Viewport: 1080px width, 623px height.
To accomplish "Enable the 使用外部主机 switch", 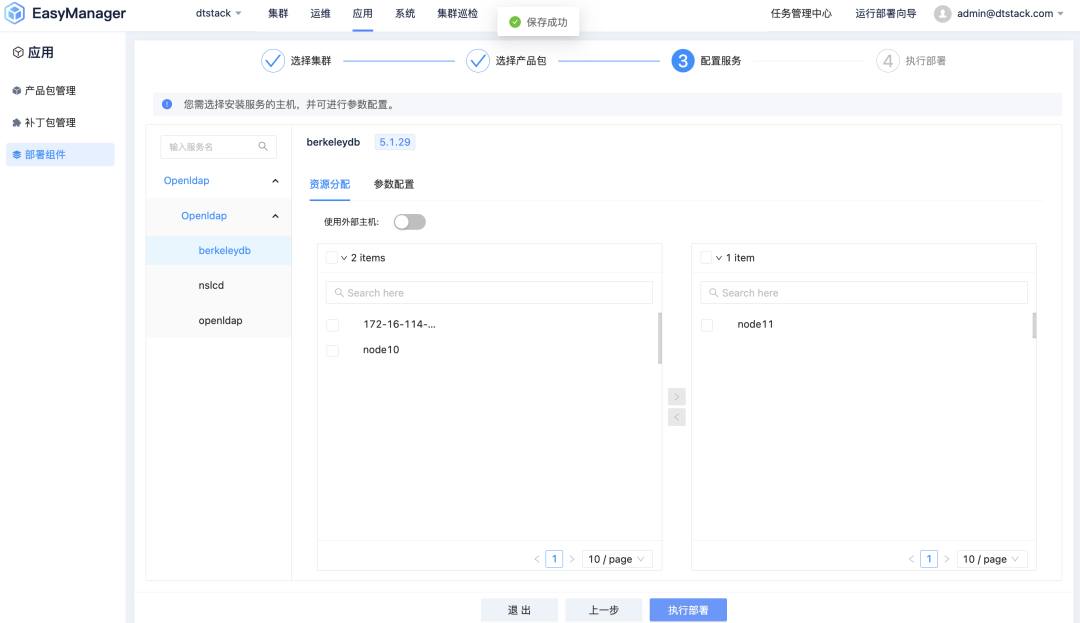I will click(409, 221).
